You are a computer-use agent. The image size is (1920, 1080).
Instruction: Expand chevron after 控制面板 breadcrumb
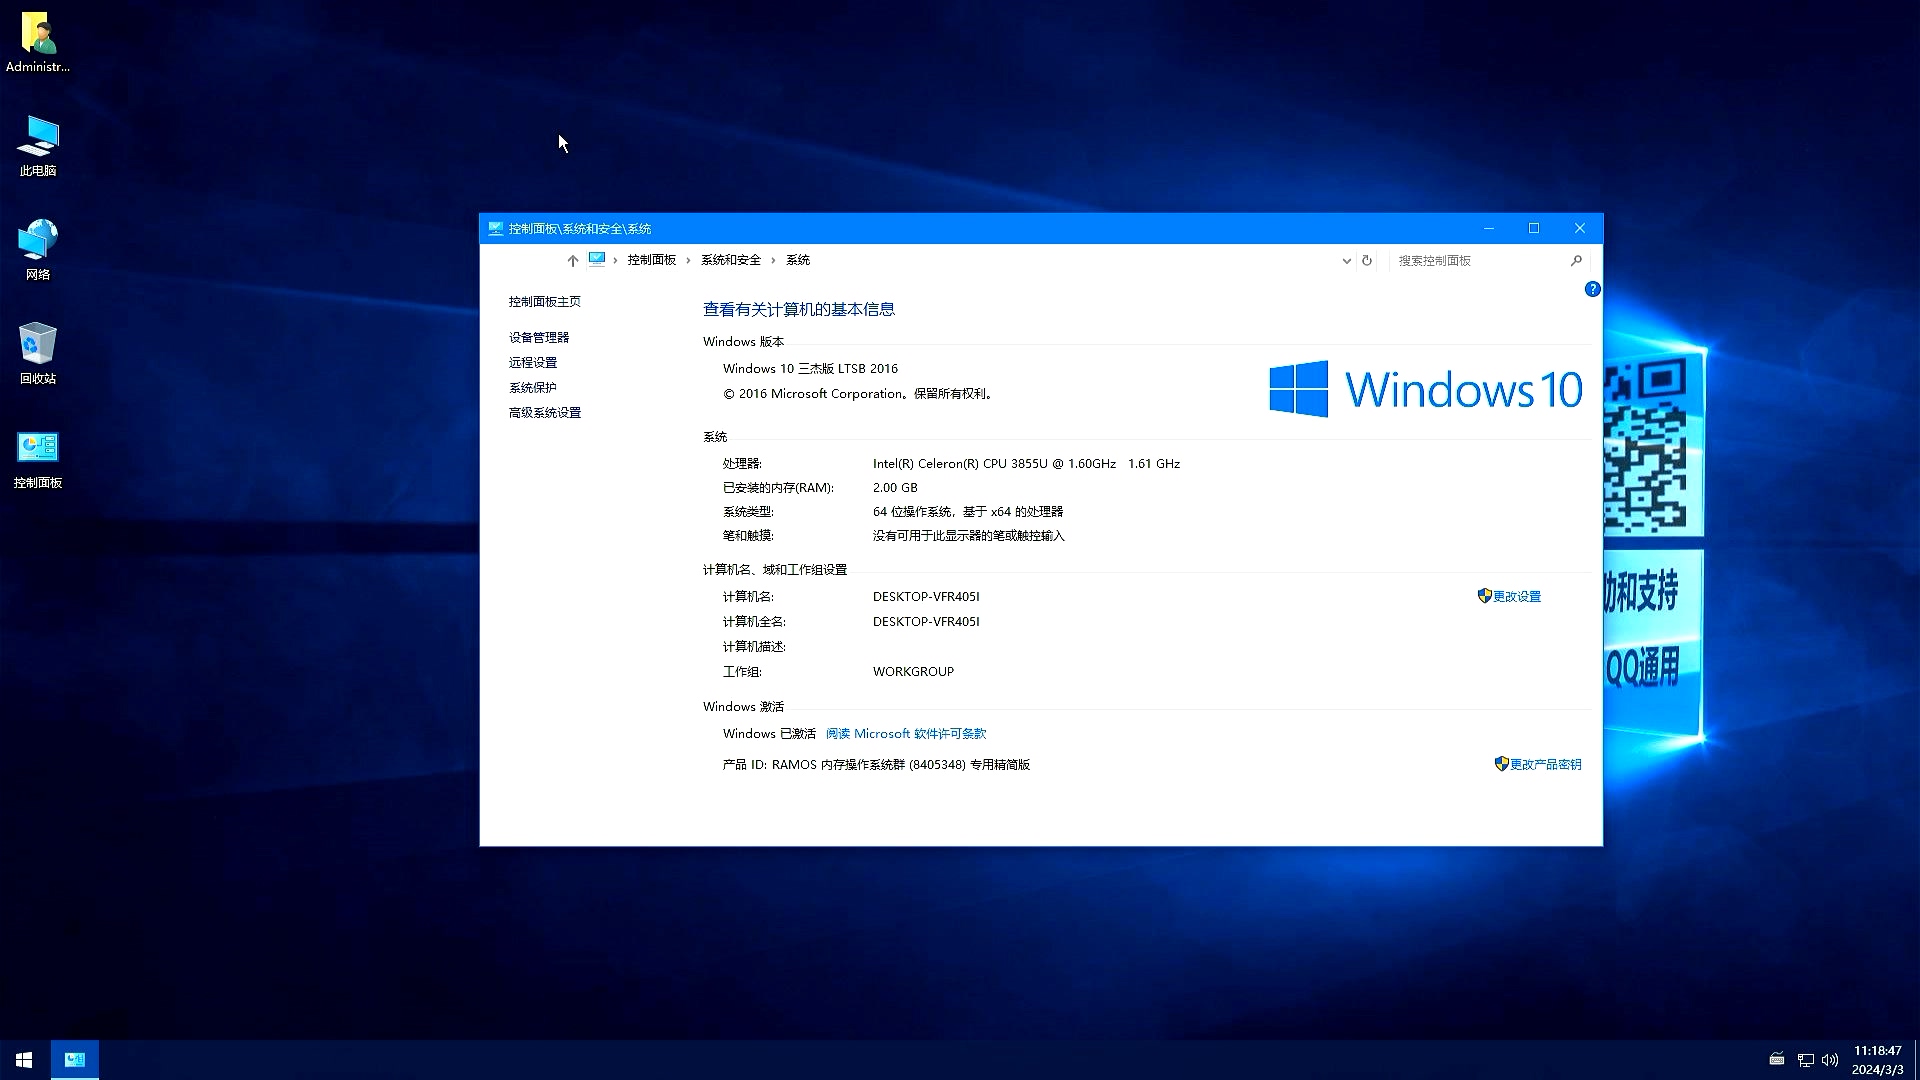pos(688,260)
